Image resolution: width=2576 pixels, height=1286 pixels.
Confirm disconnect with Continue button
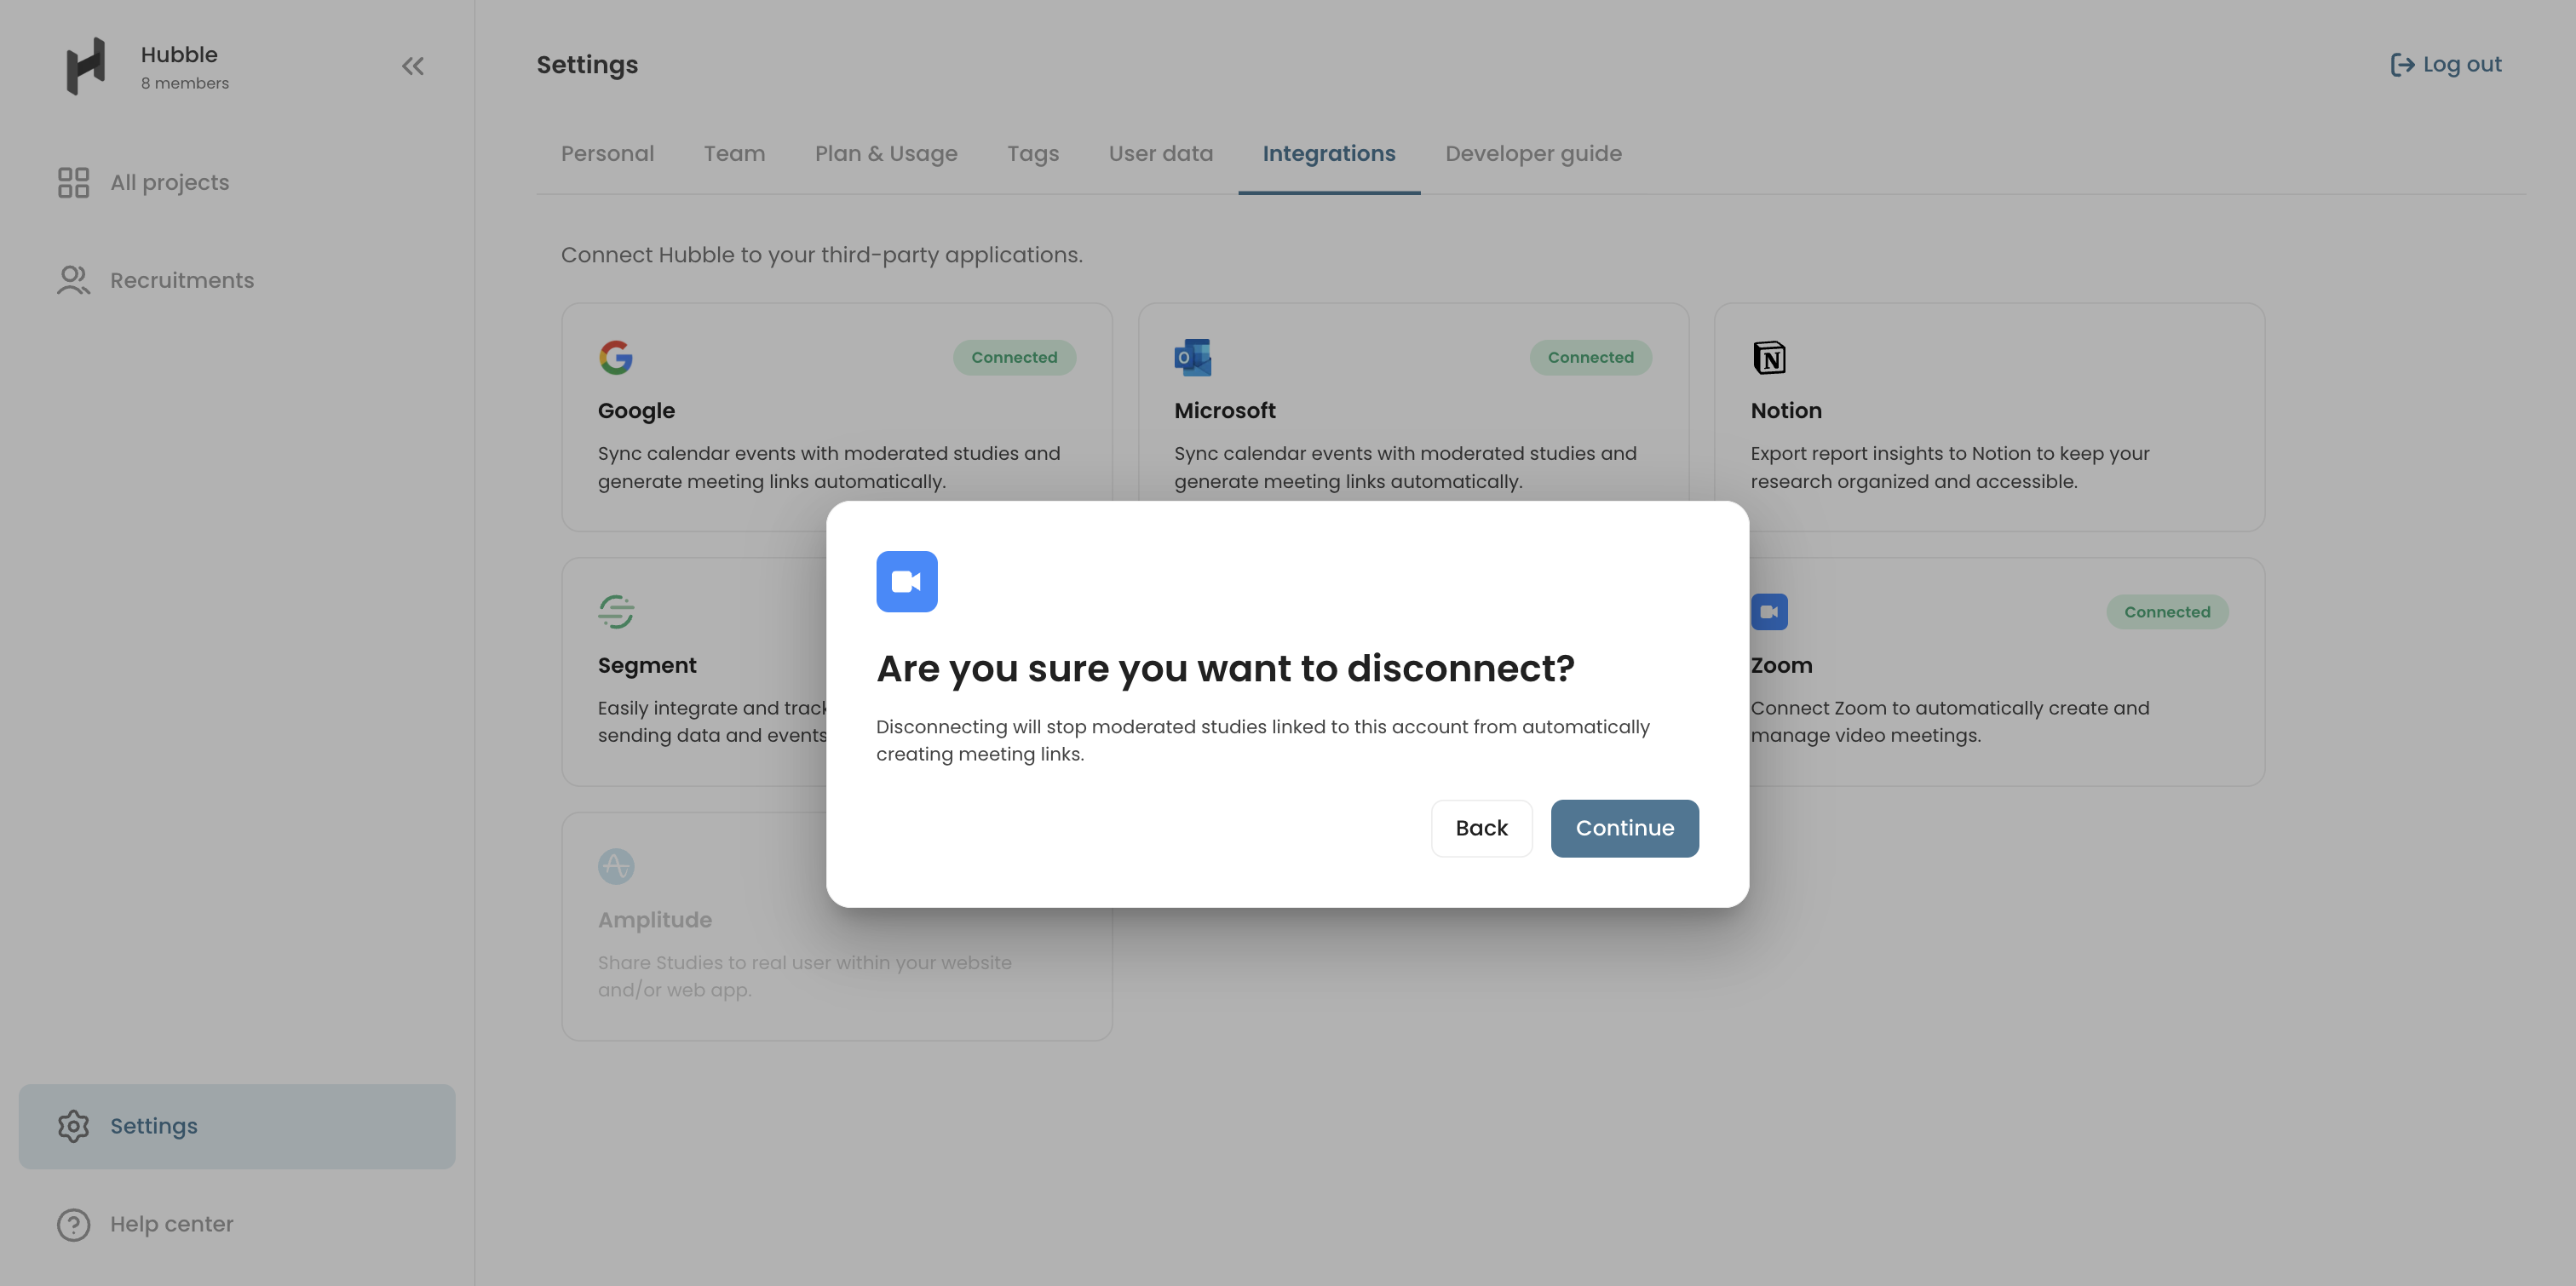[x=1624, y=828]
